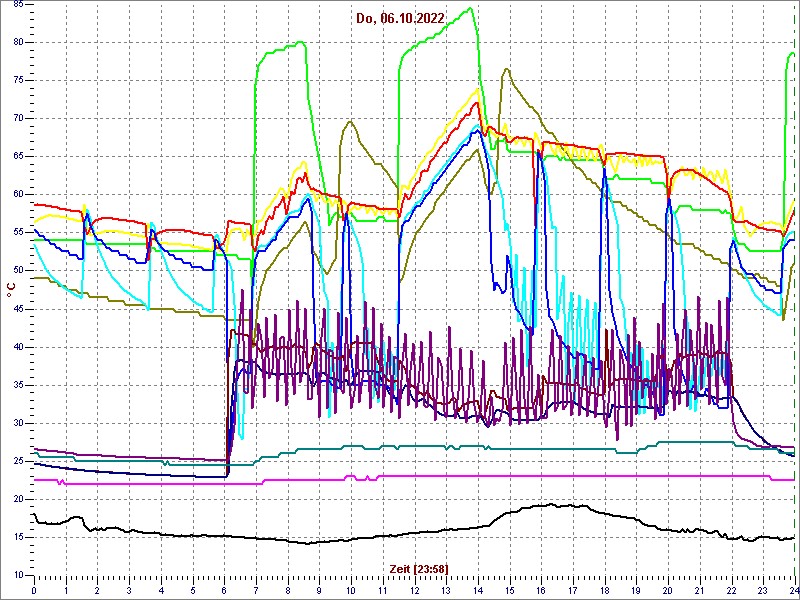The image size is (800, 600).
Task: Click the x-axis hour label 17
Action: point(572,590)
